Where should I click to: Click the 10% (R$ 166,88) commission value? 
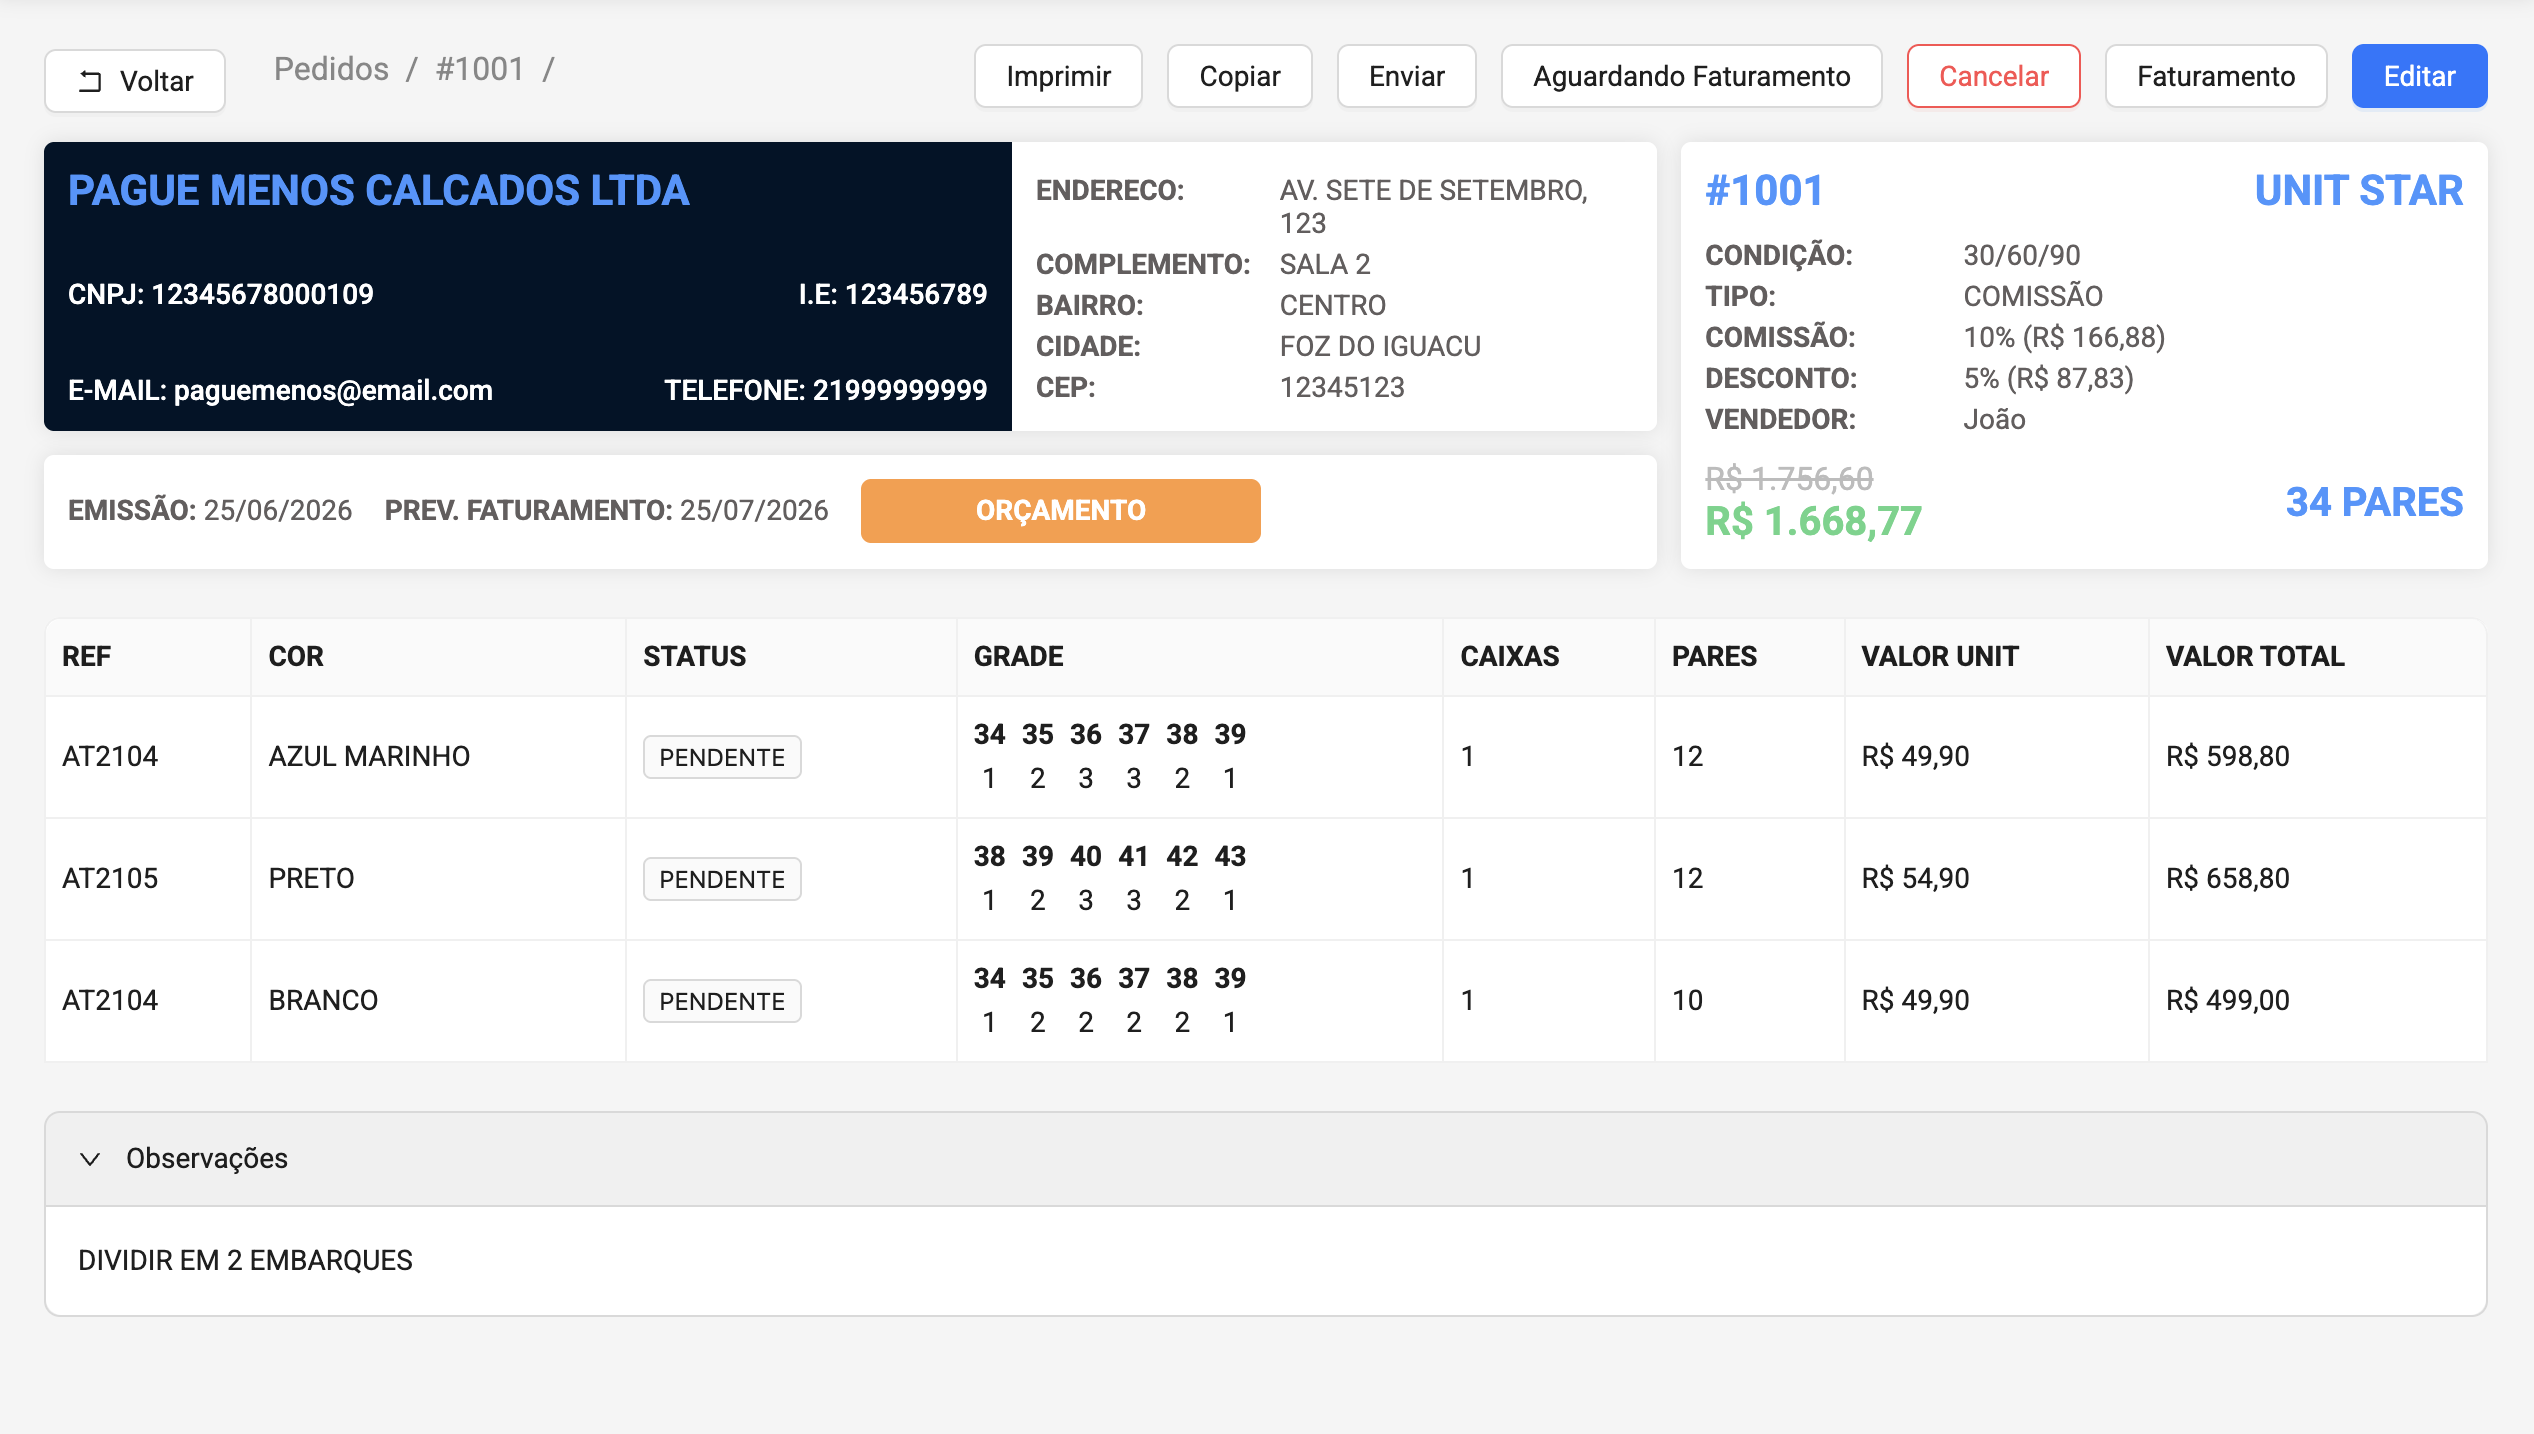point(2064,337)
